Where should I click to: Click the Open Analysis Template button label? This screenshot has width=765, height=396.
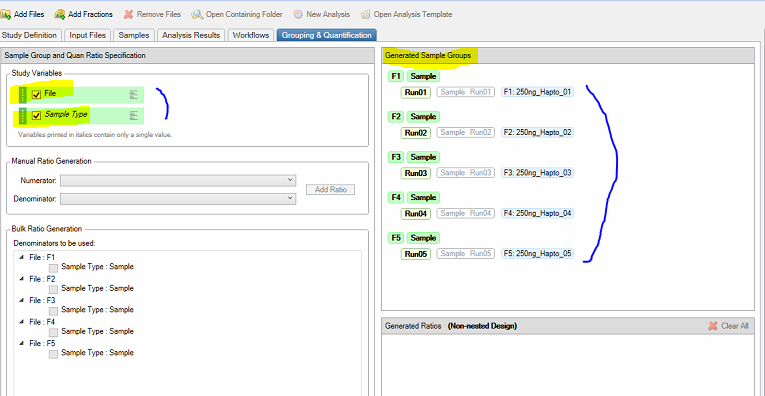click(413, 14)
